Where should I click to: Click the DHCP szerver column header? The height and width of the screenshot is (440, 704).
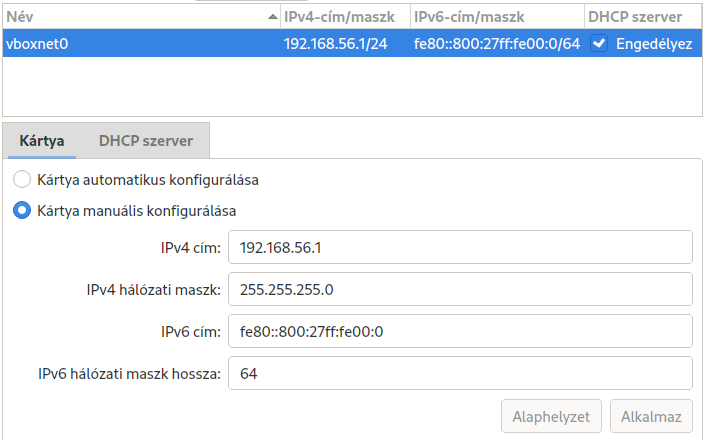tap(643, 17)
